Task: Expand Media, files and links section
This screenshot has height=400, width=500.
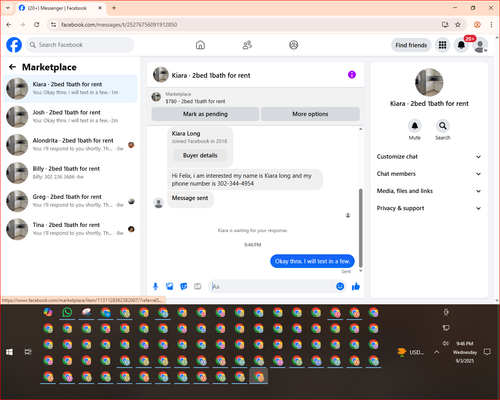Action: (429, 191)
